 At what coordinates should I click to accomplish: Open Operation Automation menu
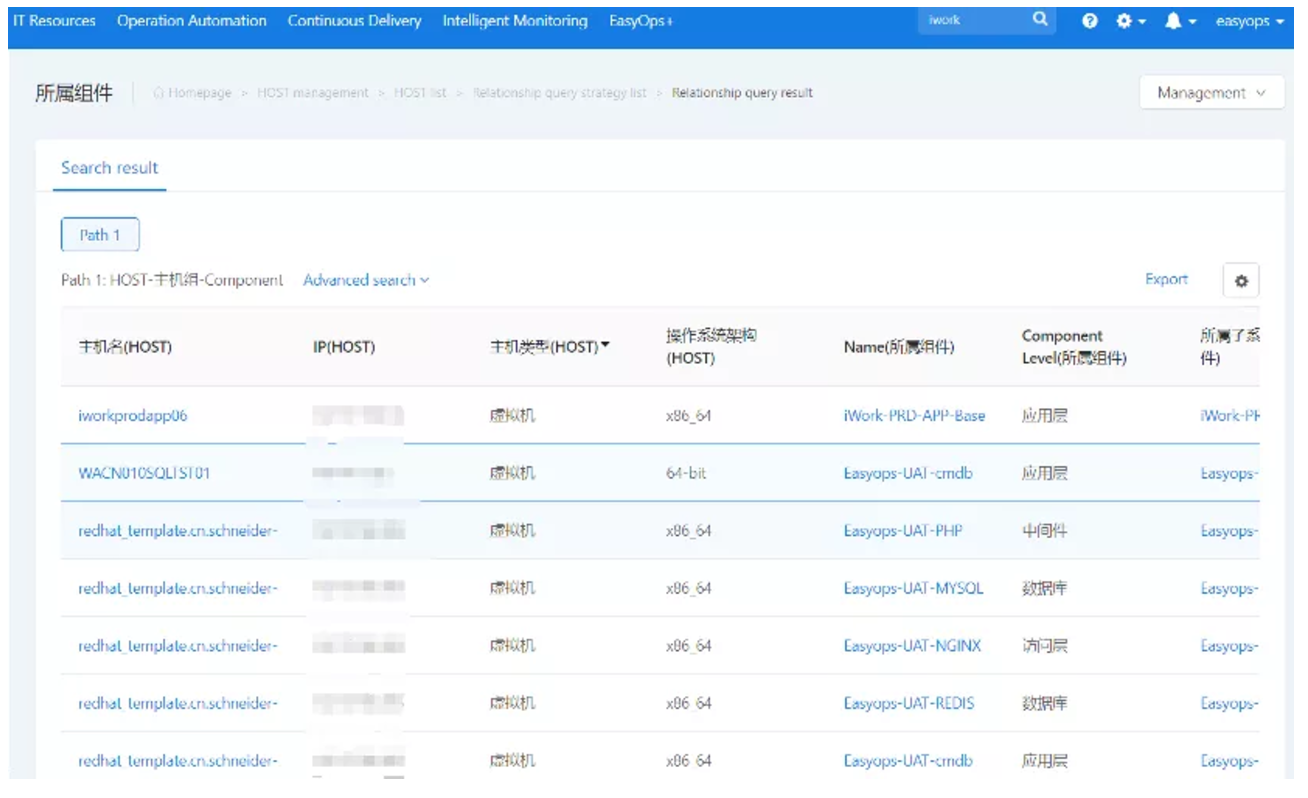click(192, 21)
